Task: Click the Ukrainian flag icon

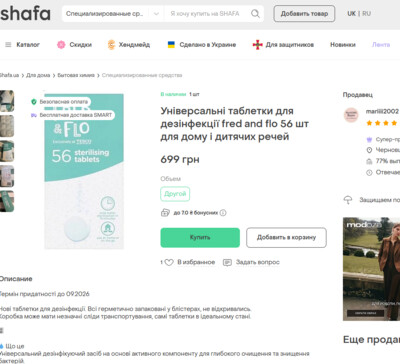Action: coord(171,45)
